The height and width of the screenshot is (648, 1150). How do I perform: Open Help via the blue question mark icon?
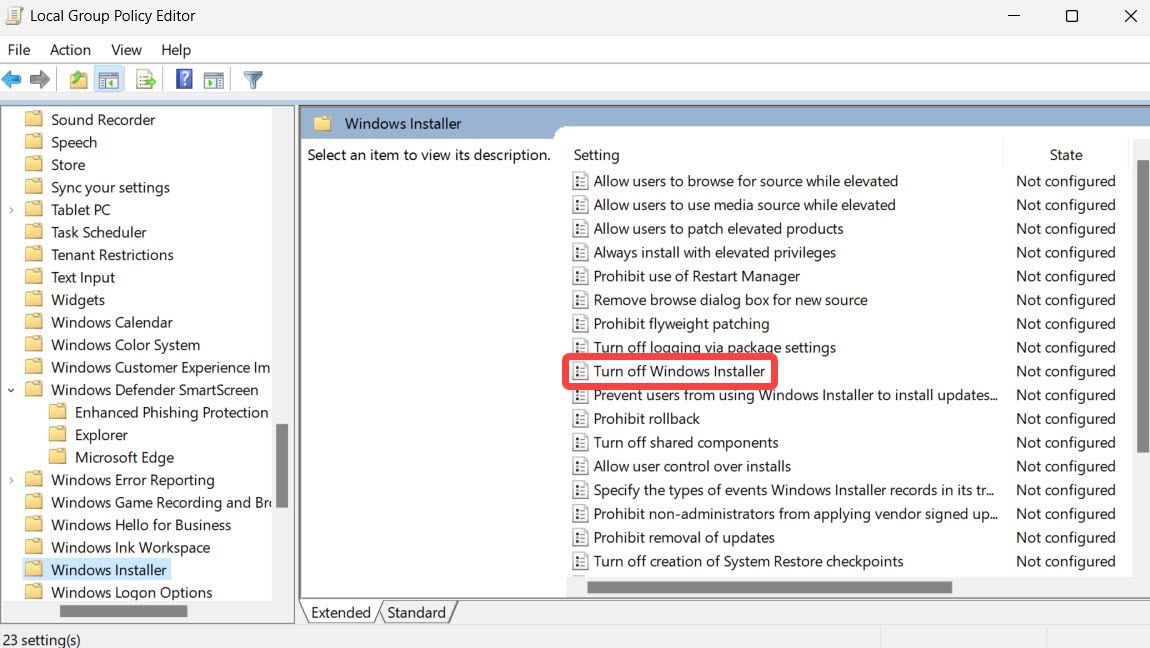tap(184, 80)
